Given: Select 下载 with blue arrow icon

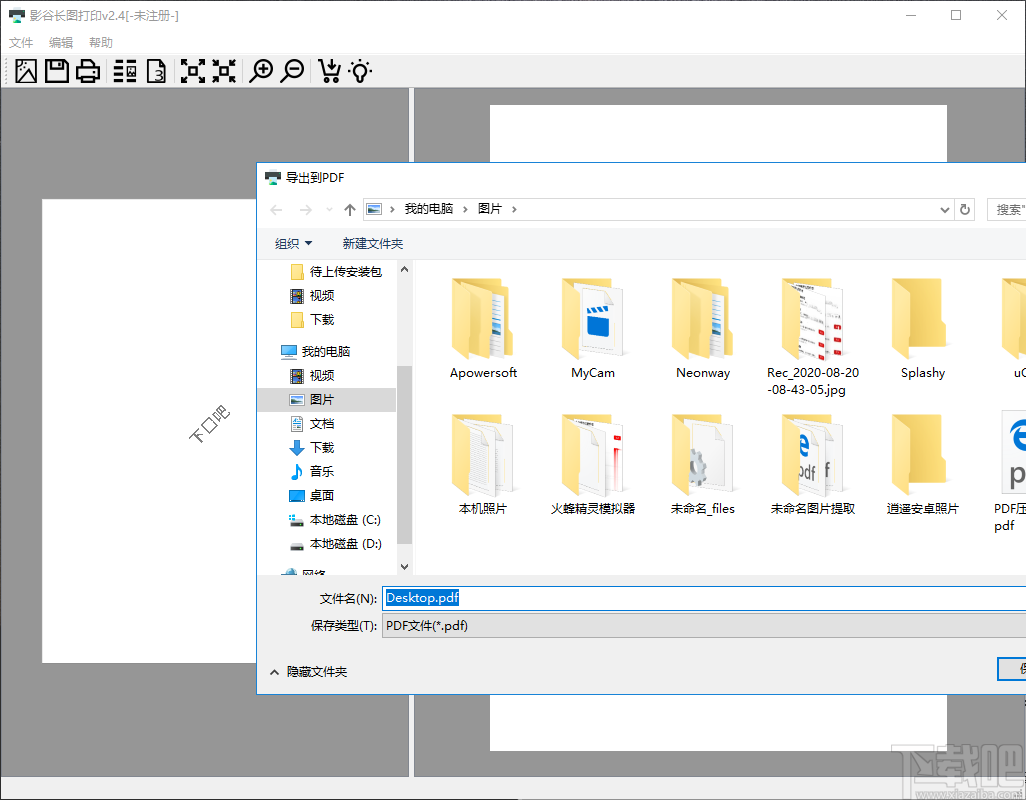Looking at the screenshot, I should pyautogui.click(x=313, y=447).
